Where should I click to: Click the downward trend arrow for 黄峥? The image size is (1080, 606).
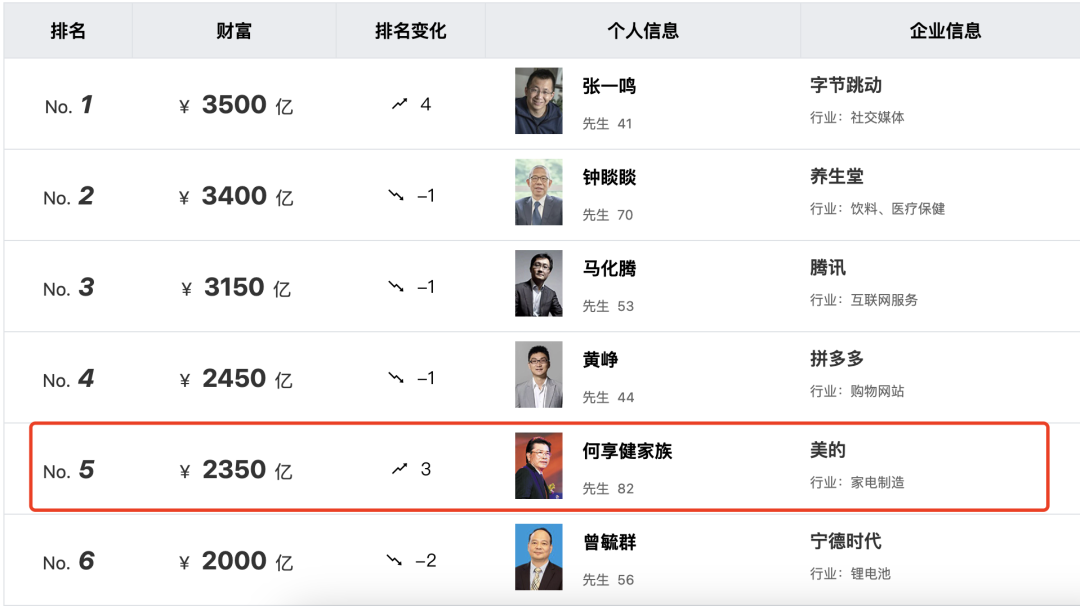tap(396, 378)
